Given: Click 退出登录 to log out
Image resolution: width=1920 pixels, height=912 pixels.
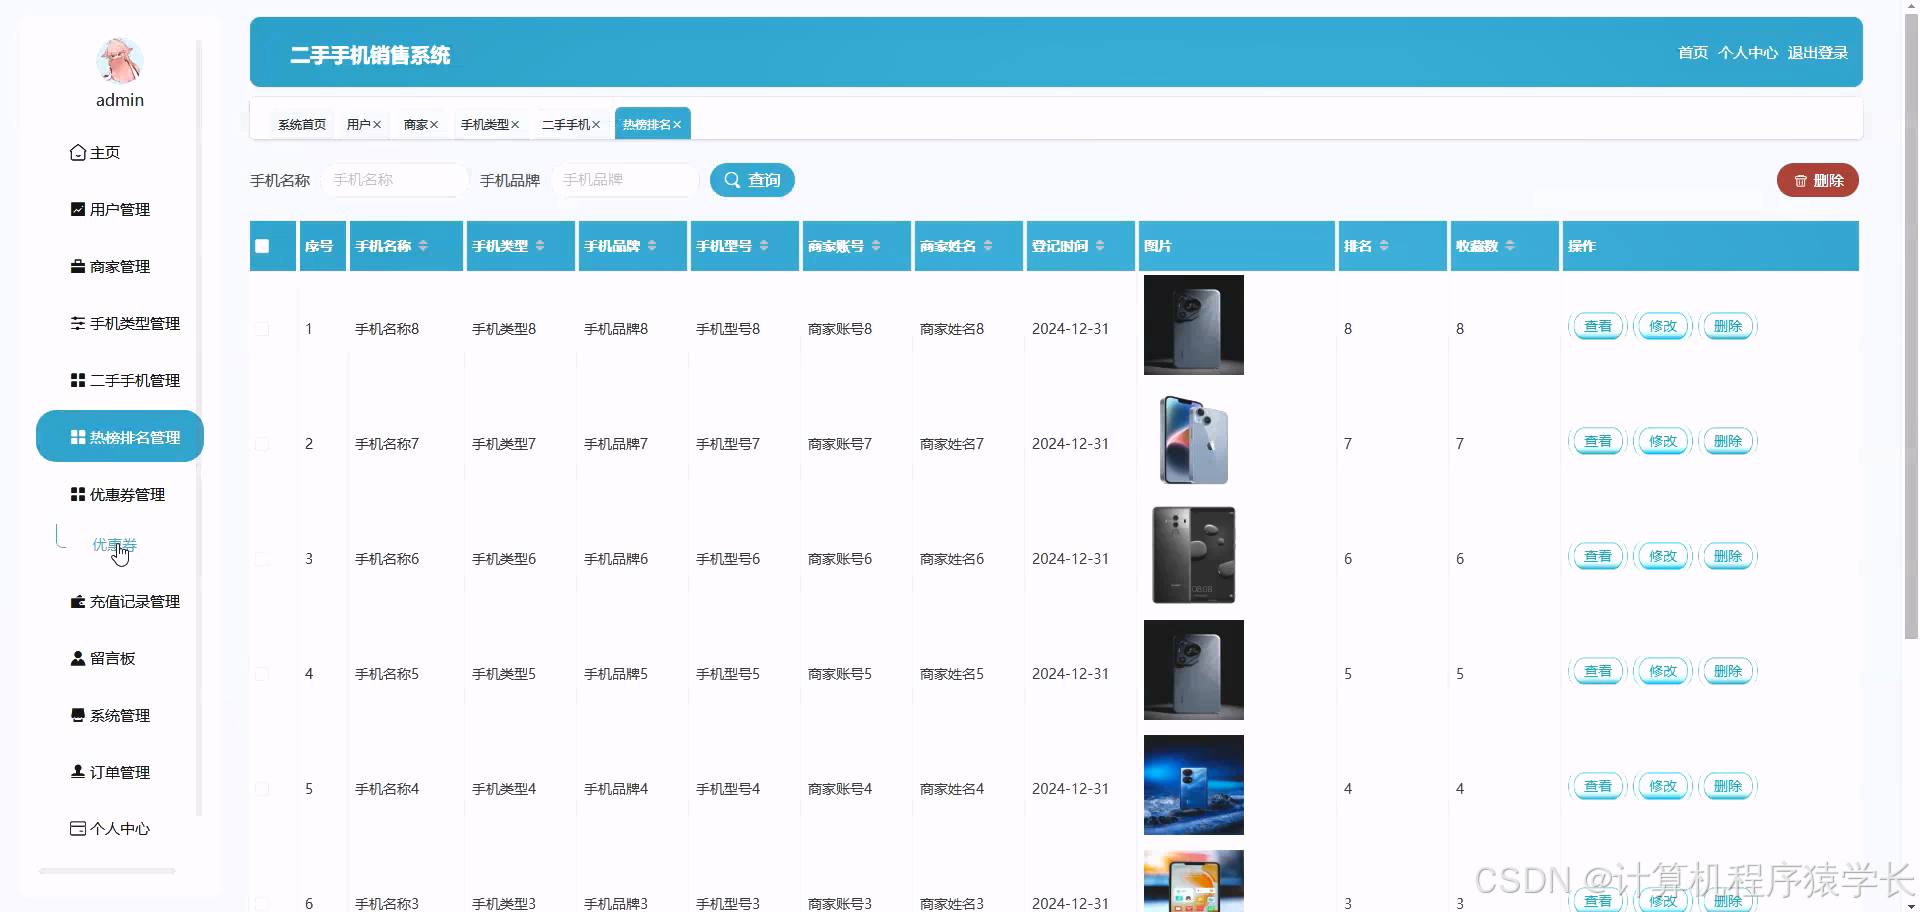Looking at the screenshot, I should 1818,53.
